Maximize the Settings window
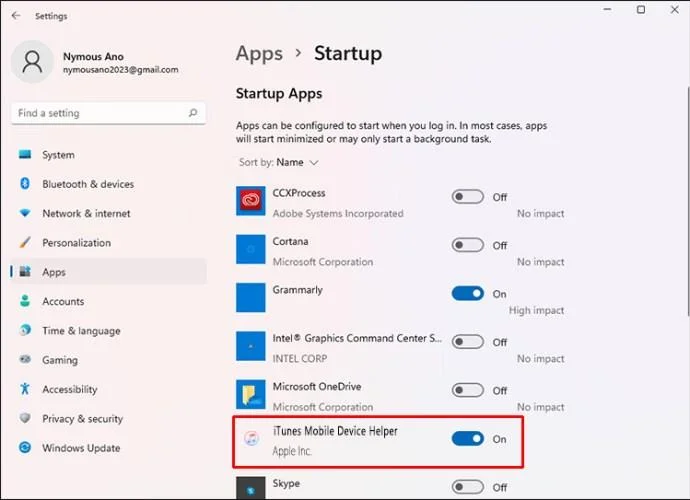 pos(641,9)
